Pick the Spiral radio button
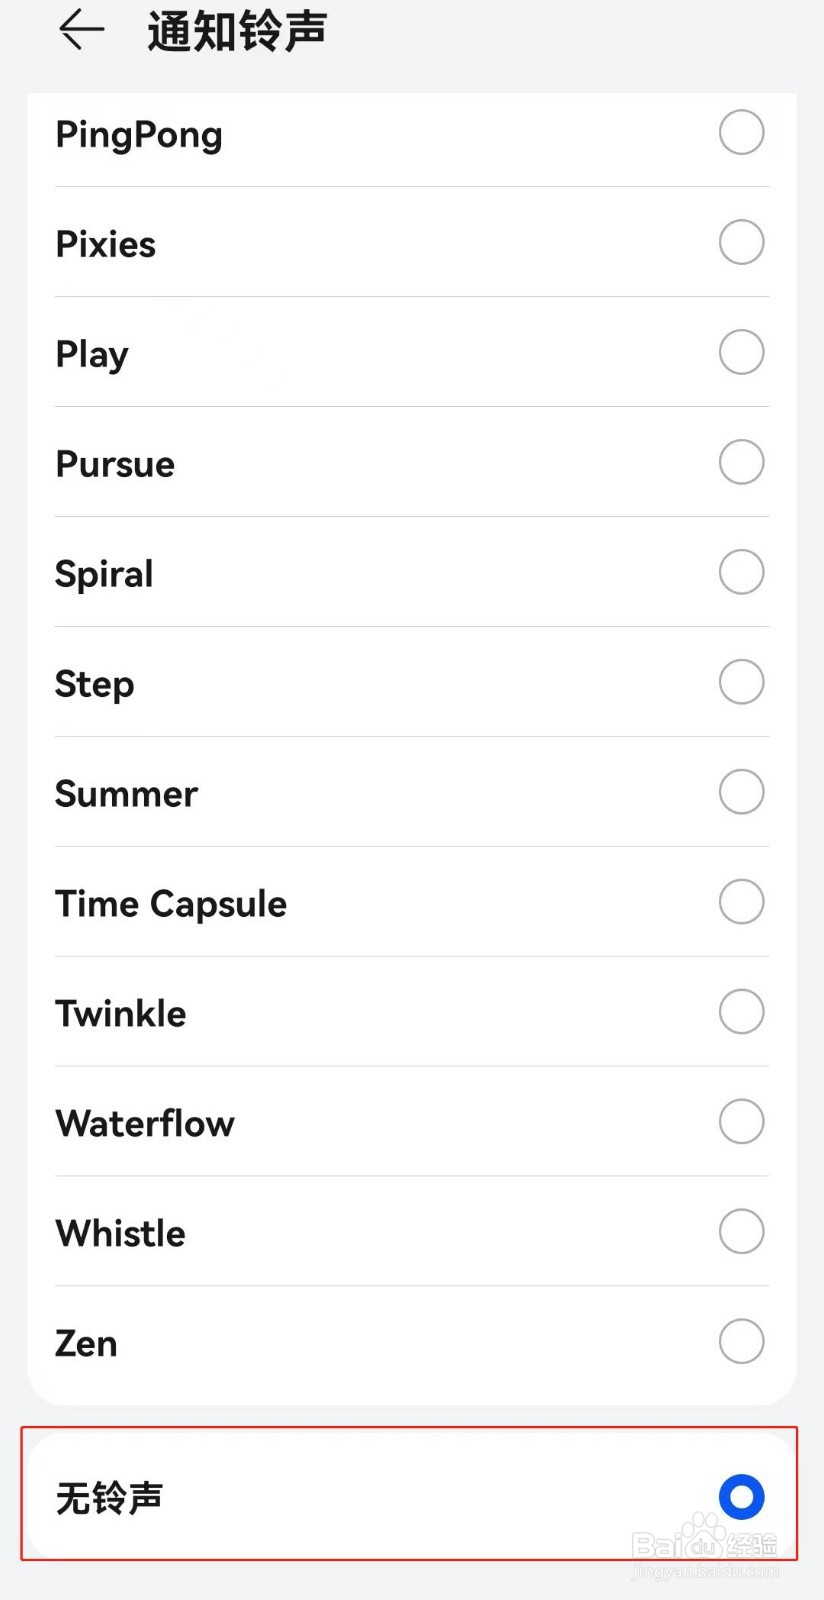This screenshot has height=1600, width=824. point(741,573)
